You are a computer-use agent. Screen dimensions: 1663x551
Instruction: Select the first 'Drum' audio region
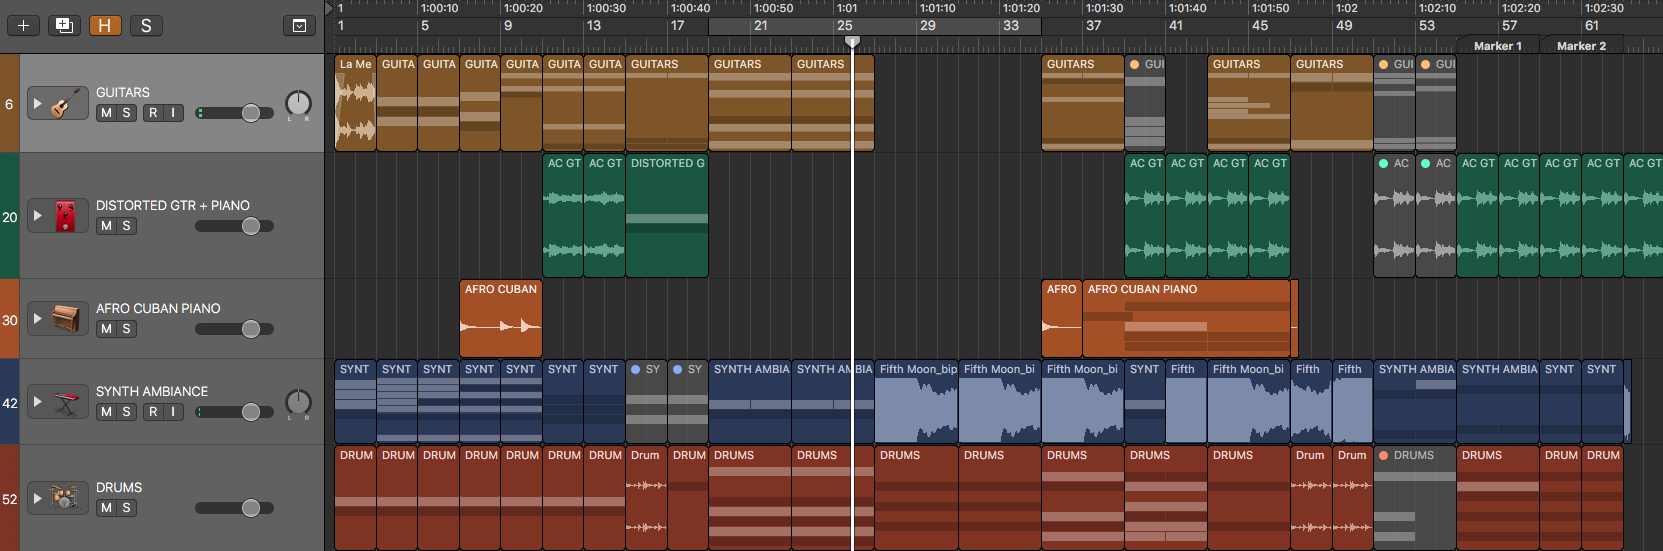pyautogui.click(x=646, y=498)
